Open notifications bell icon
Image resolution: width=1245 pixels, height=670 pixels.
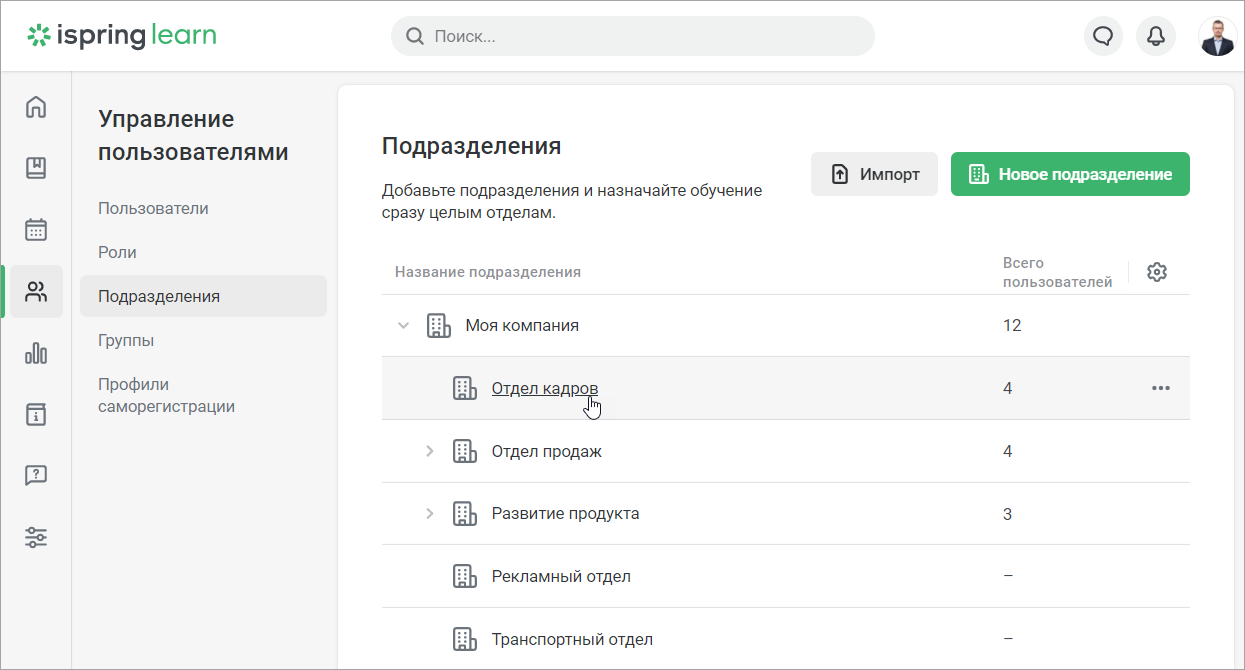point(1156,36)
